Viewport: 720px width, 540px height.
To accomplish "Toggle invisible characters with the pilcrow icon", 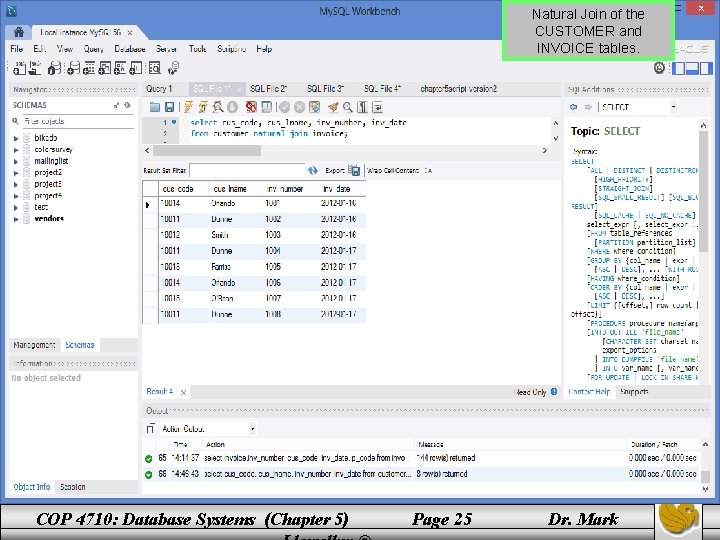I will pos(362,107).
